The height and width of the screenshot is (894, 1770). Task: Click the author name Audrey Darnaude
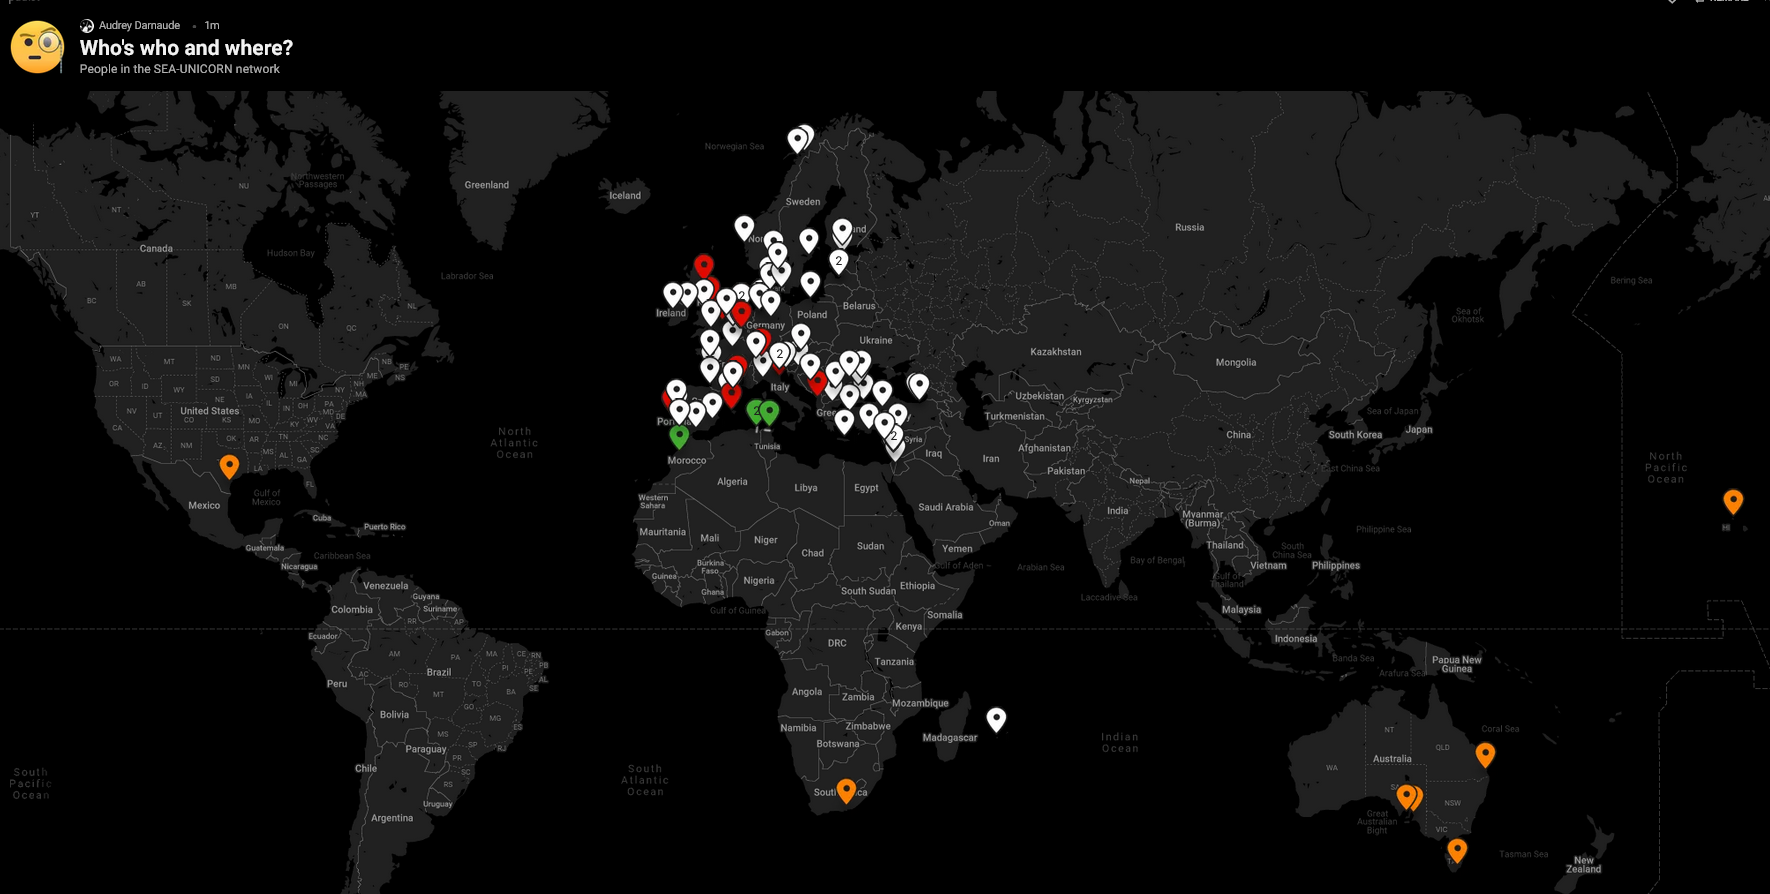[139, 25]
